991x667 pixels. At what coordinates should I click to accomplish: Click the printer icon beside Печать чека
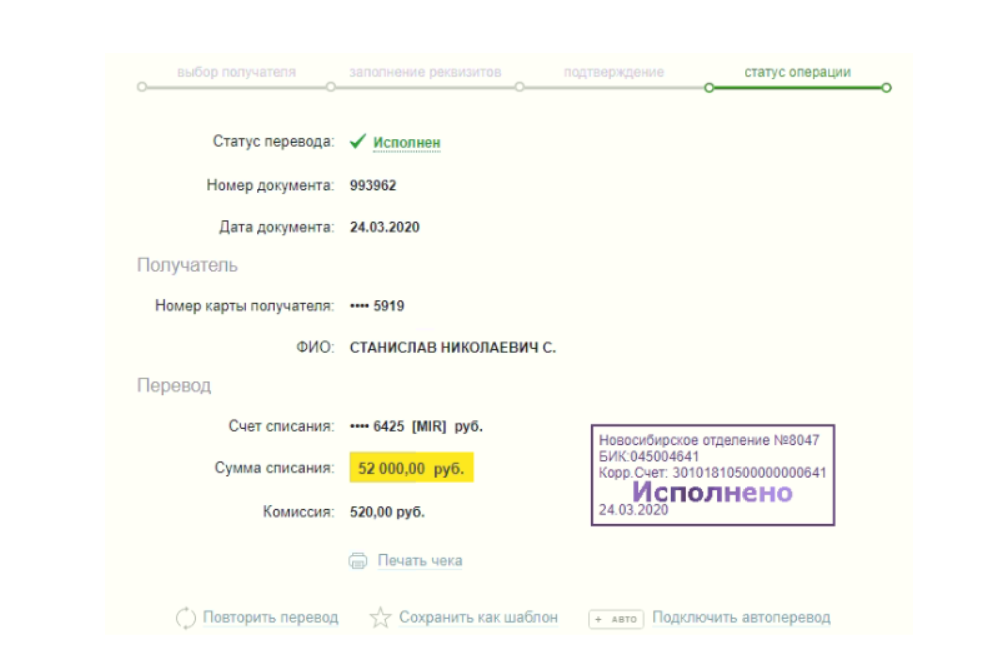[x=358, y=561]
